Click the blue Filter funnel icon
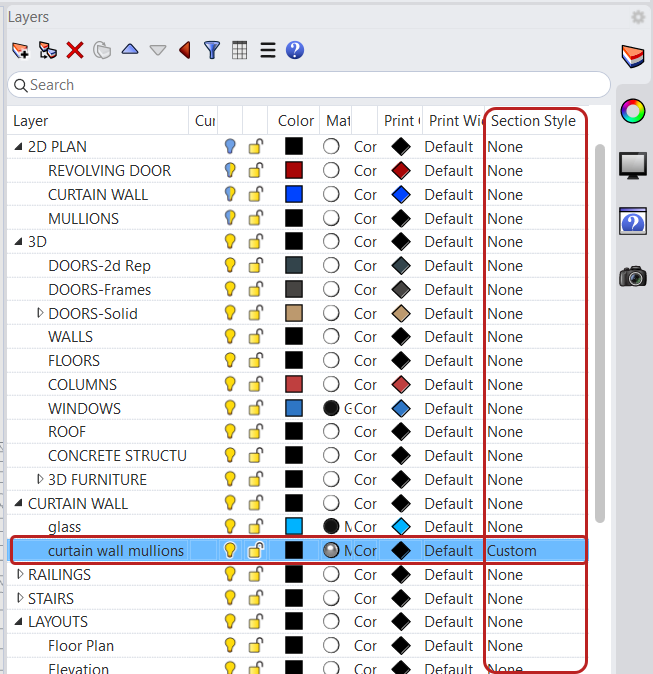The width and height of the screenshot is (653, 674). click(212, 50)
